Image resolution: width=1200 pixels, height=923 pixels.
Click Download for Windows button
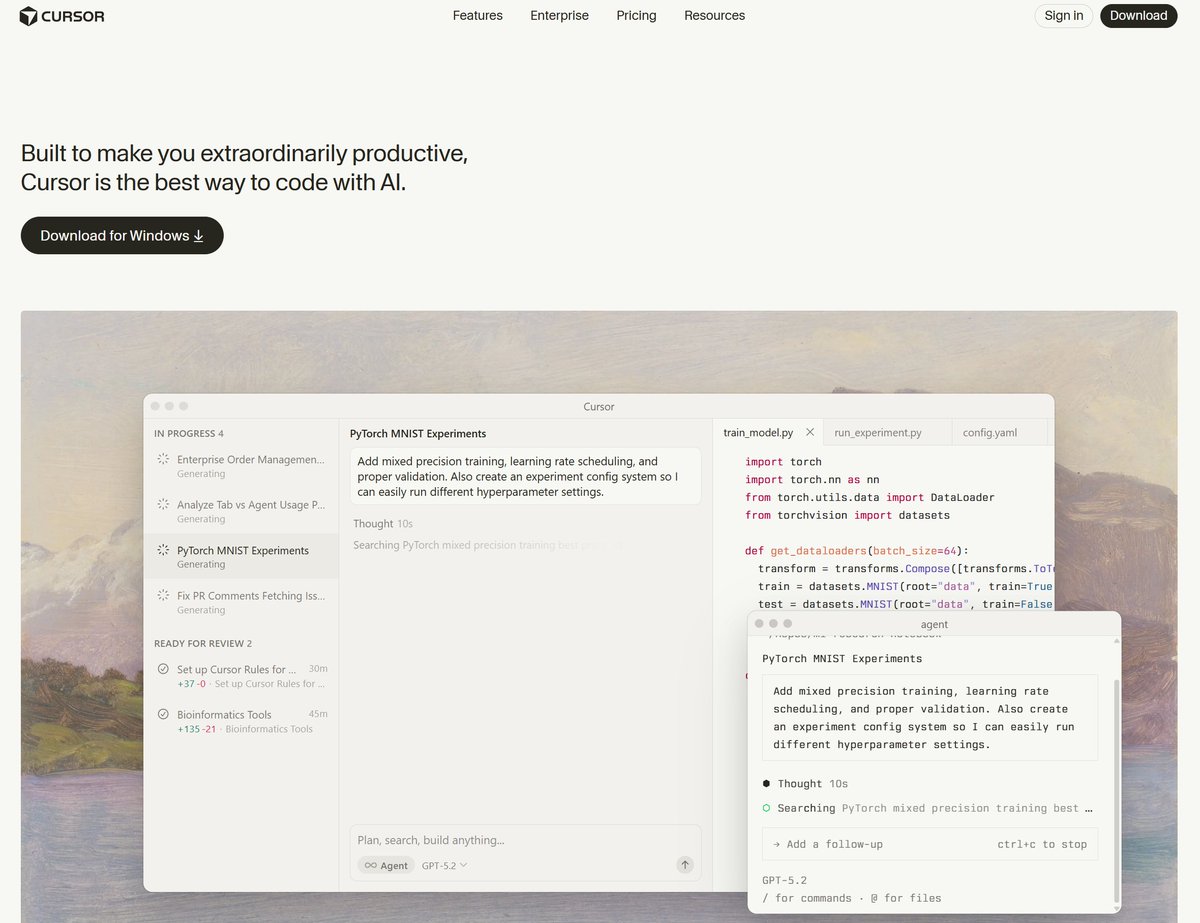(122, 236)
